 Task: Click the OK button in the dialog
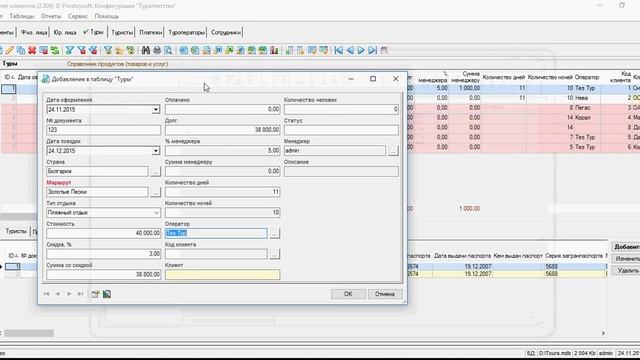click(x=348, y=294)
